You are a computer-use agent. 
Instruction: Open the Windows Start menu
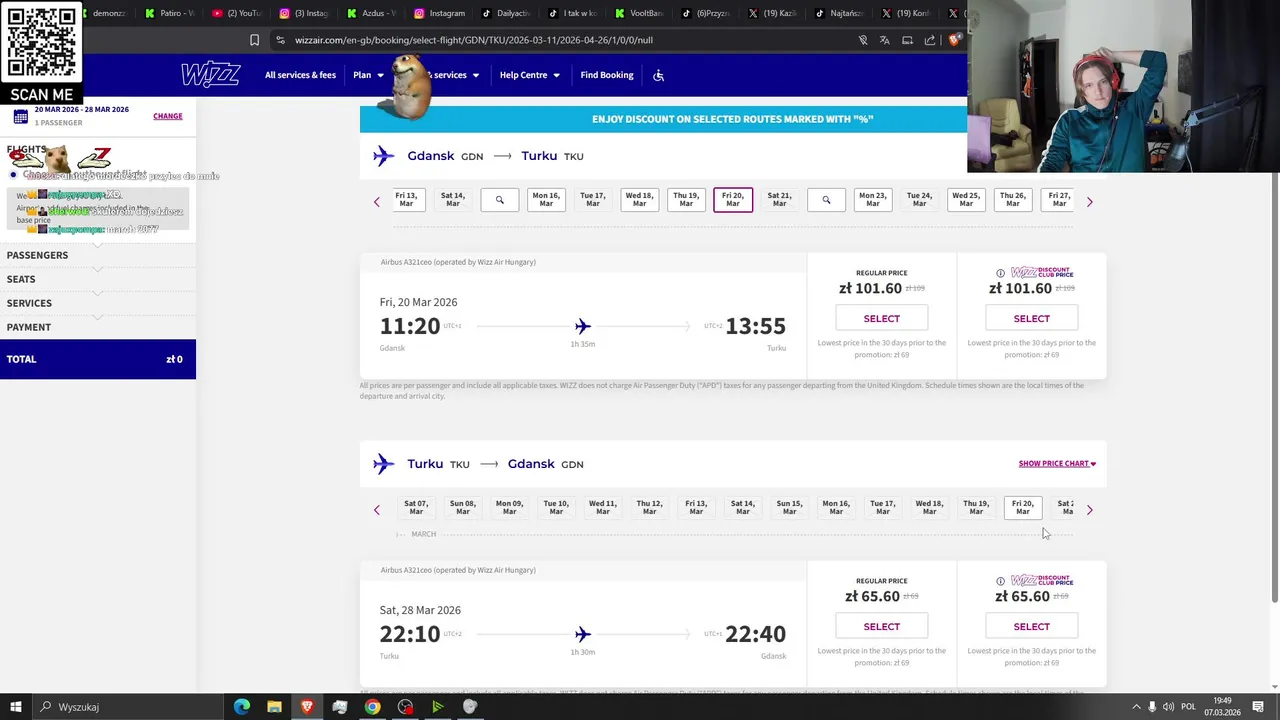(16, 707)
